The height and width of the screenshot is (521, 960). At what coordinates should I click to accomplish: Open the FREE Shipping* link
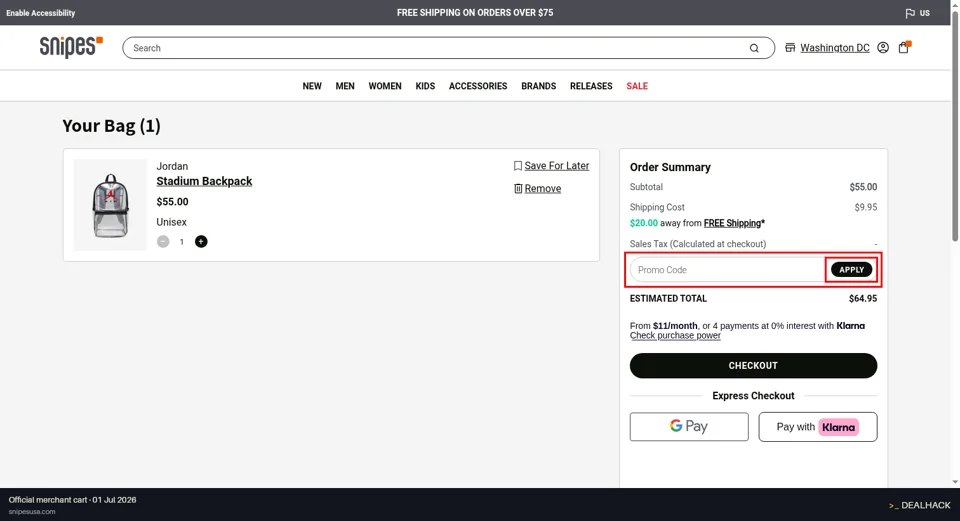pos(734,223)
